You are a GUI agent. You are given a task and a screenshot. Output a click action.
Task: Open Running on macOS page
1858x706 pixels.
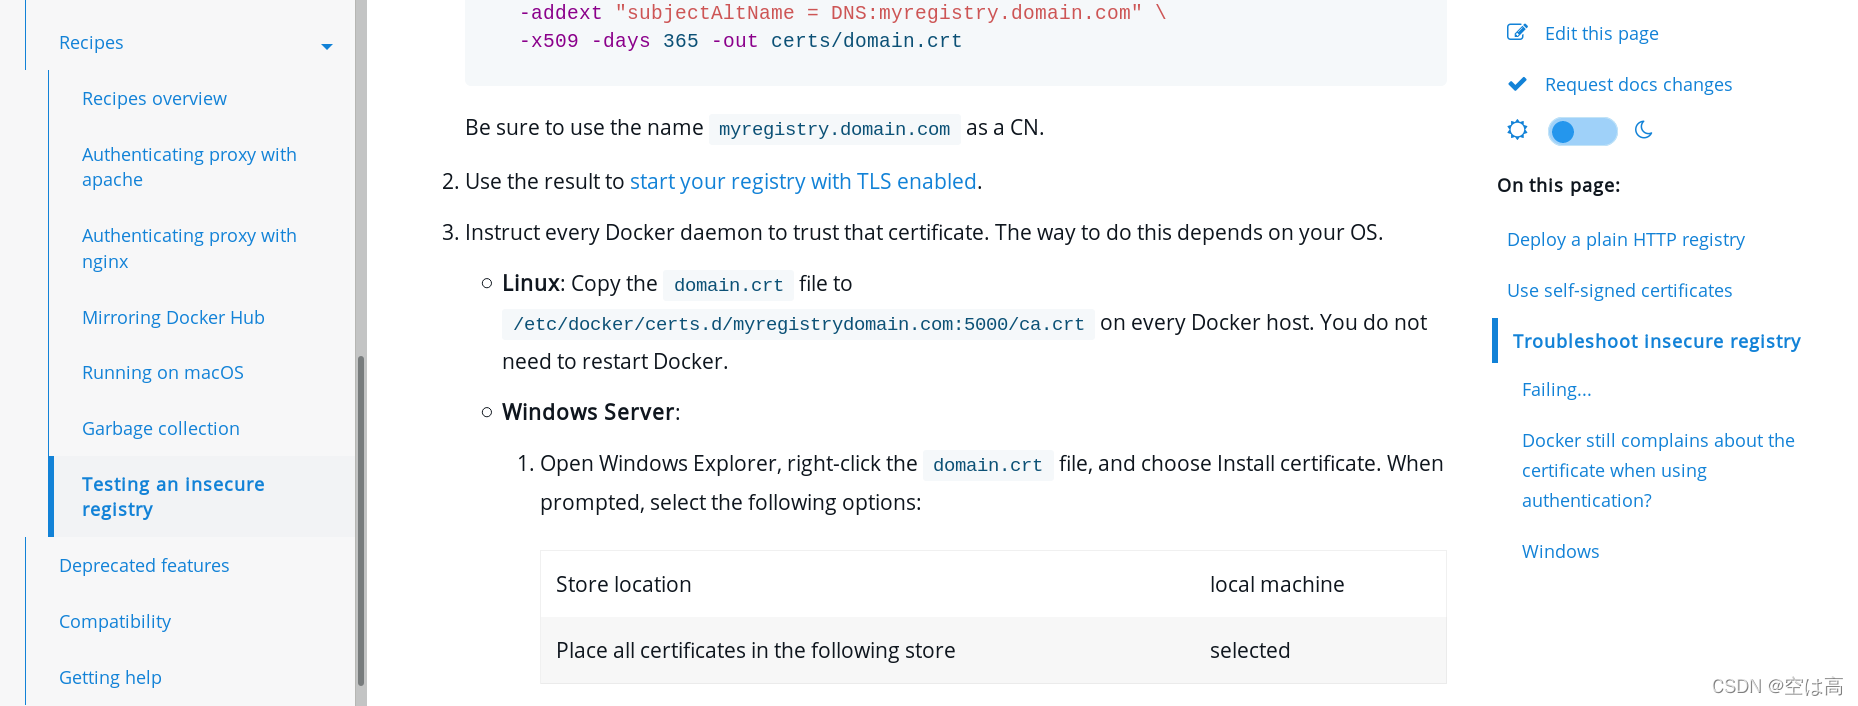point(163,373)
